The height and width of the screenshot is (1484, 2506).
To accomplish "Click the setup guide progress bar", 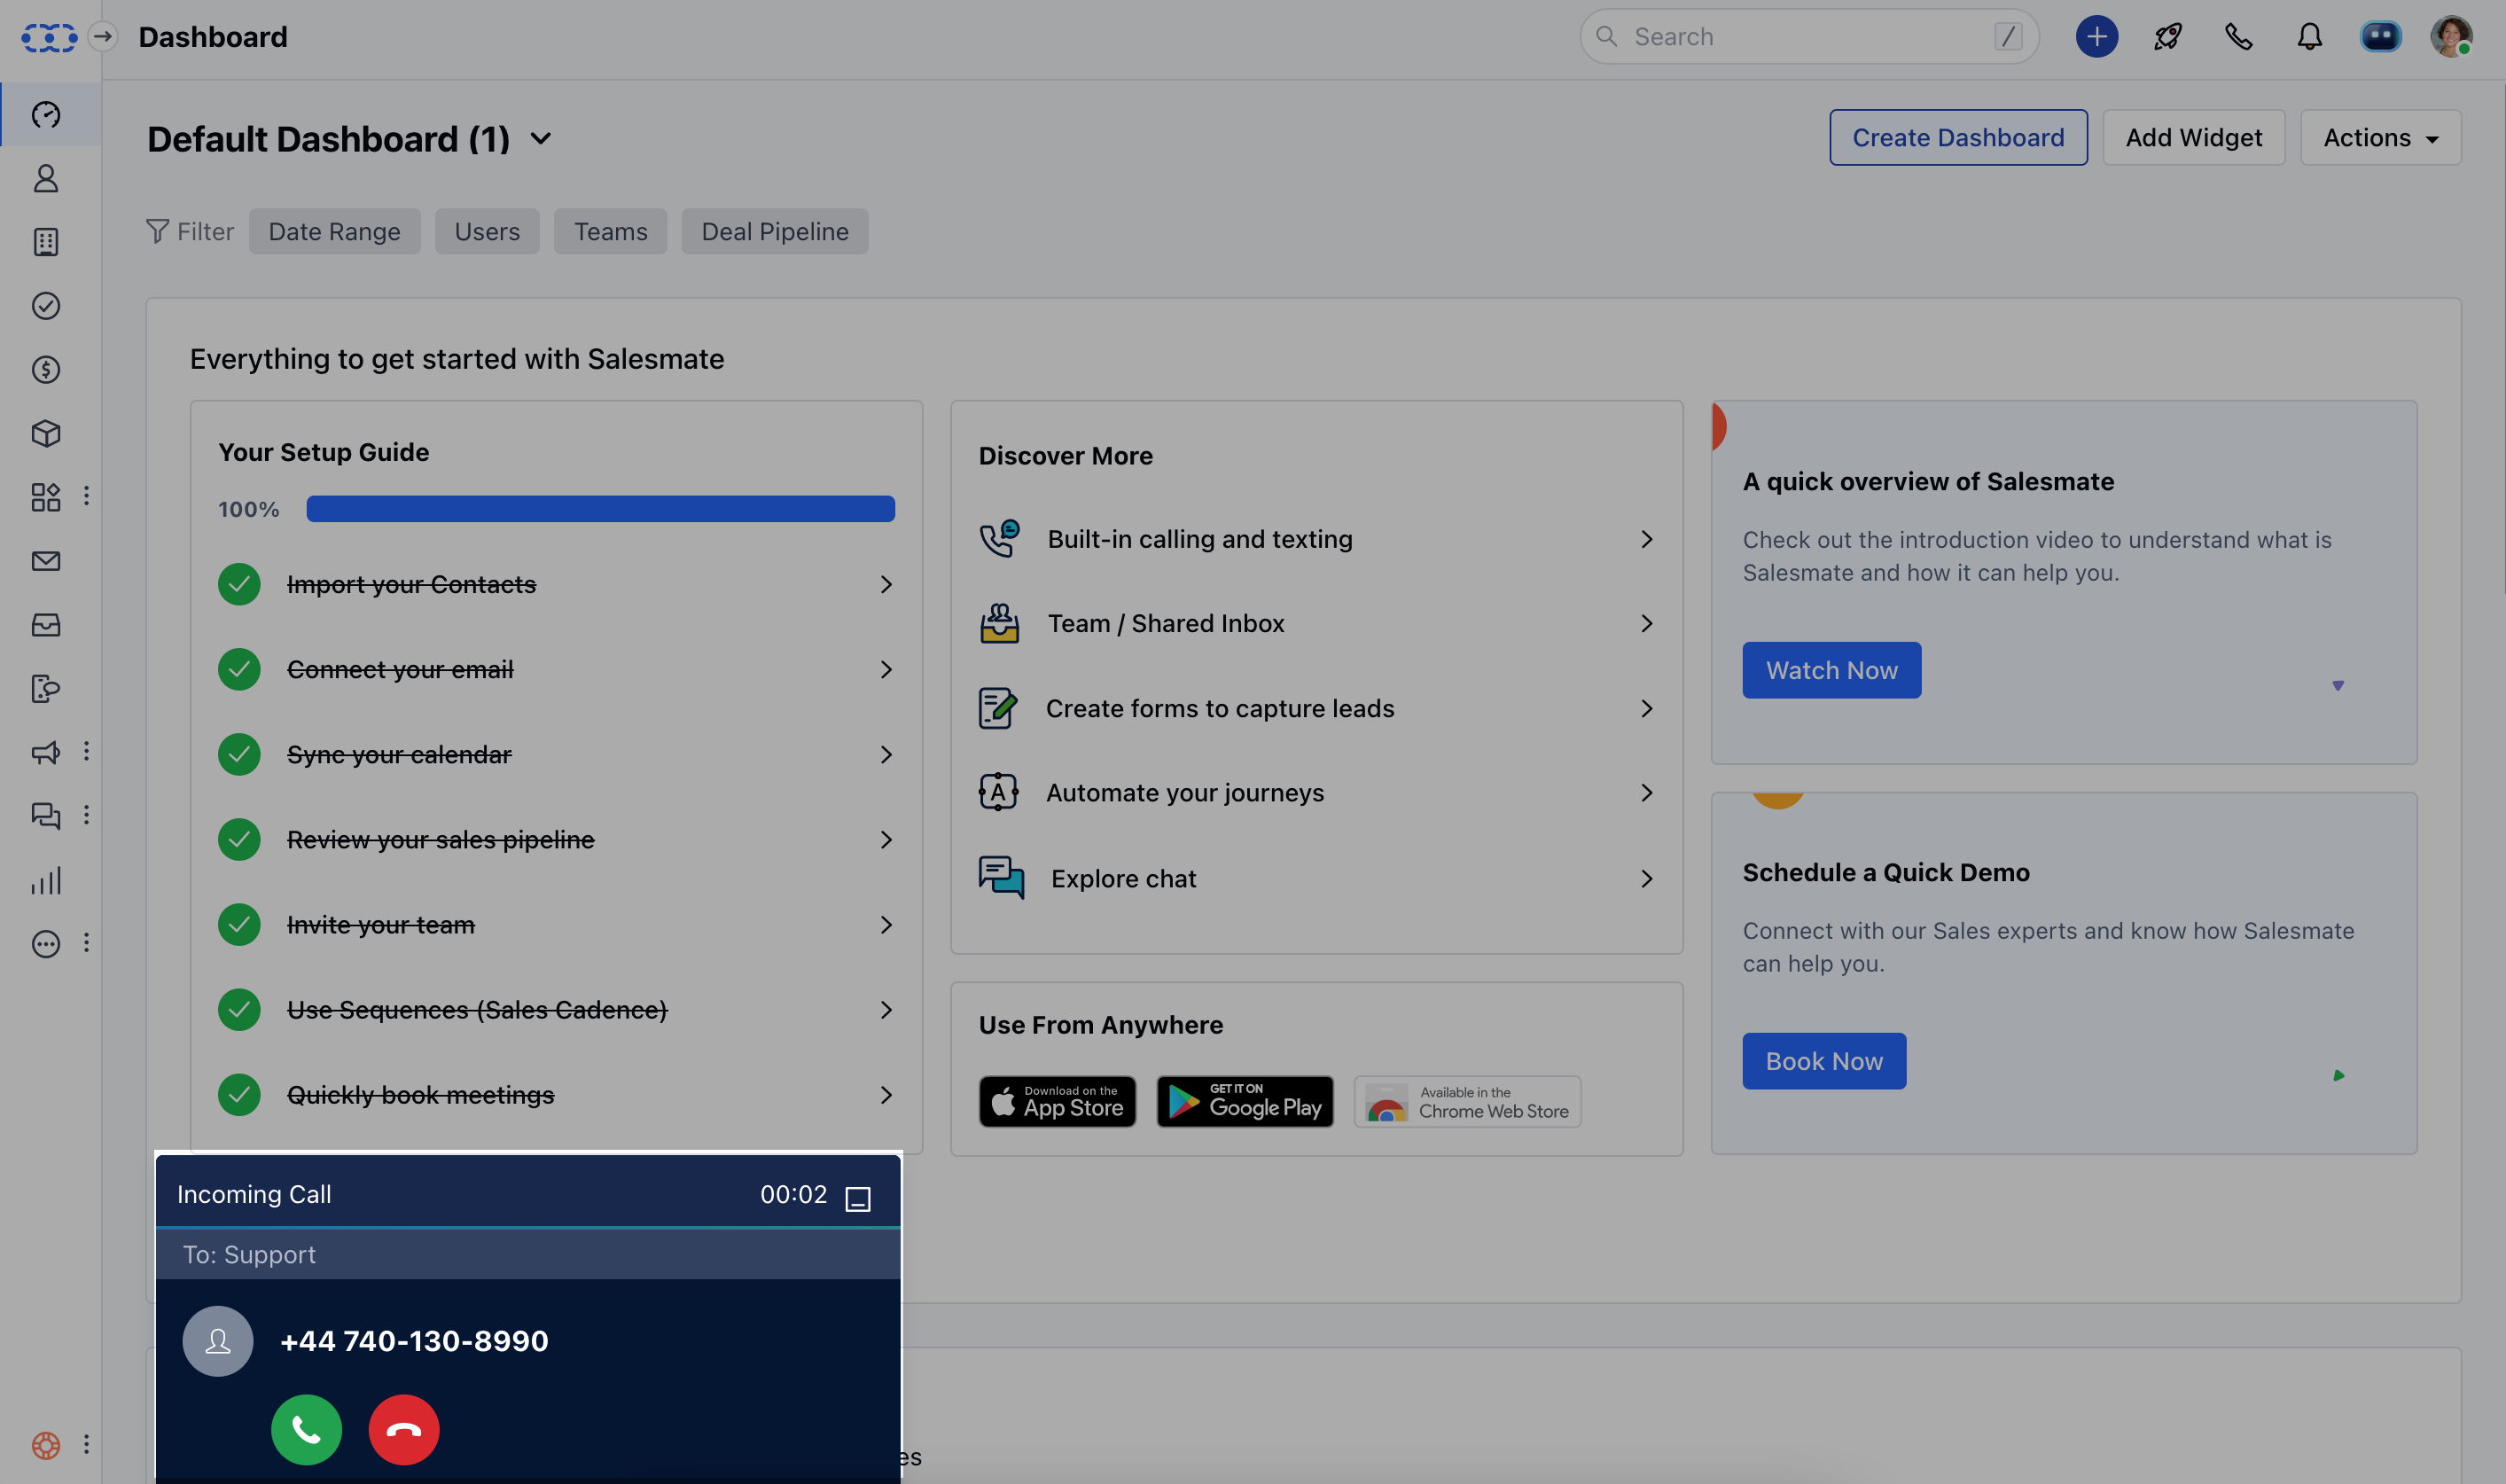I will tap(600, 509).
